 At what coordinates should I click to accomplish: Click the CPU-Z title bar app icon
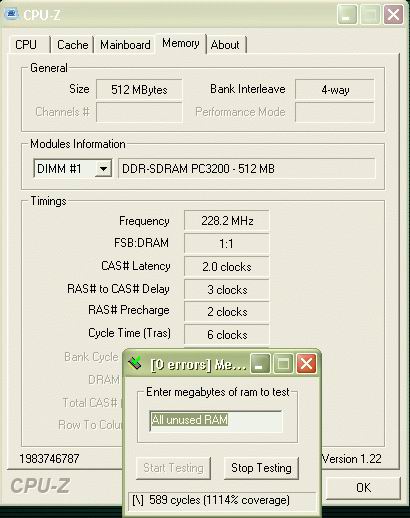click(x=11, y=14)
